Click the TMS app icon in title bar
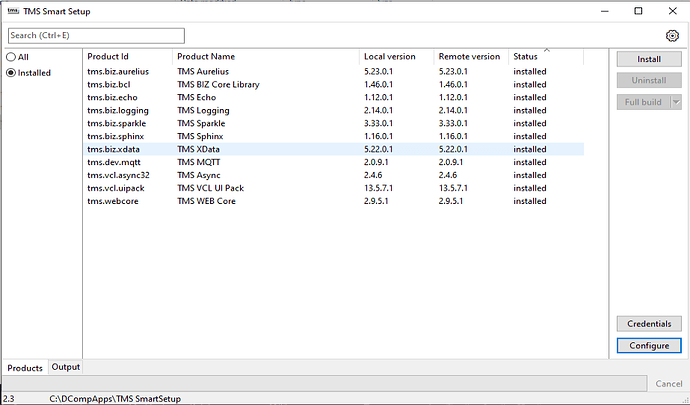The image size is (690, 405). (11, 11)
